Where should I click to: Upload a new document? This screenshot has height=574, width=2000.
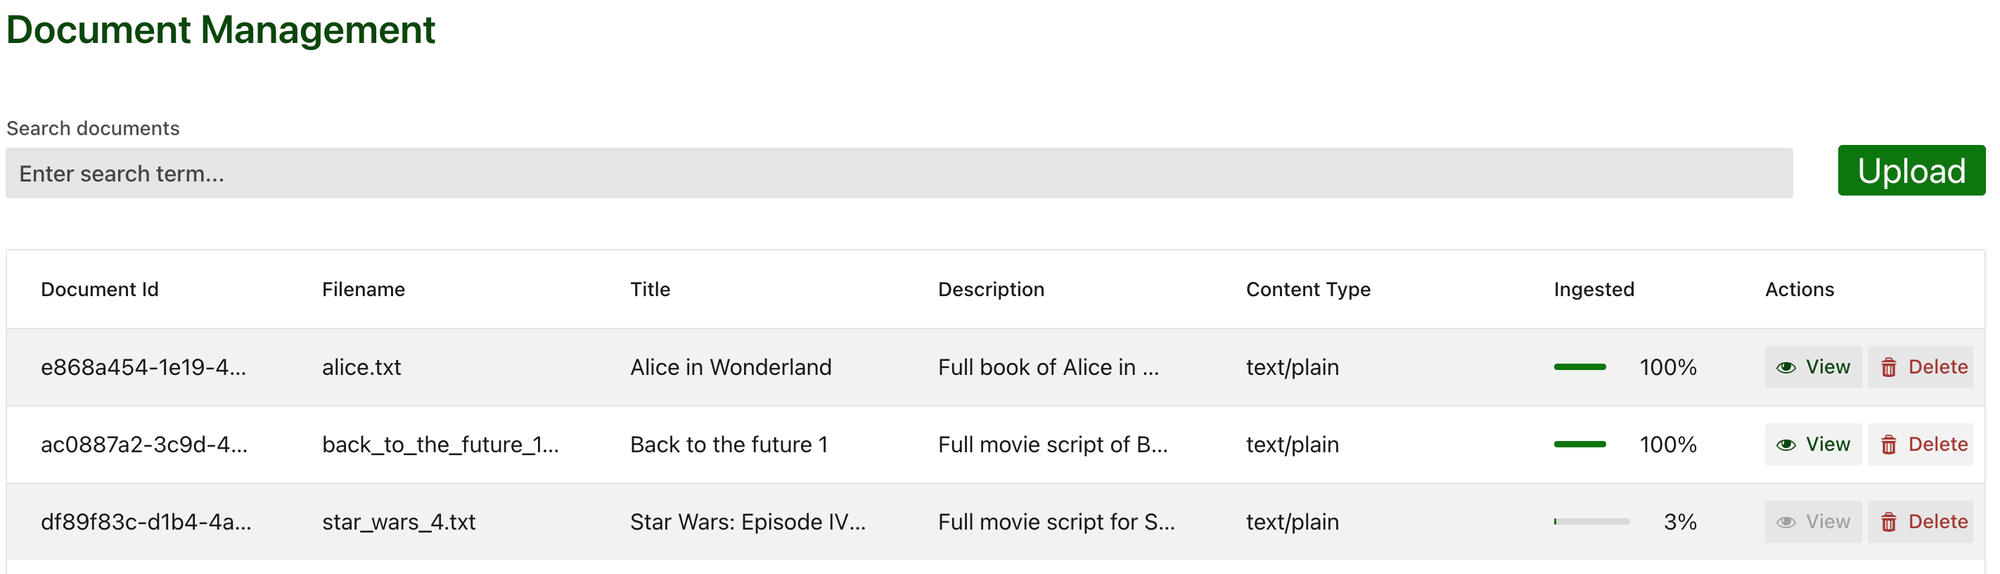coord(1911,171)
